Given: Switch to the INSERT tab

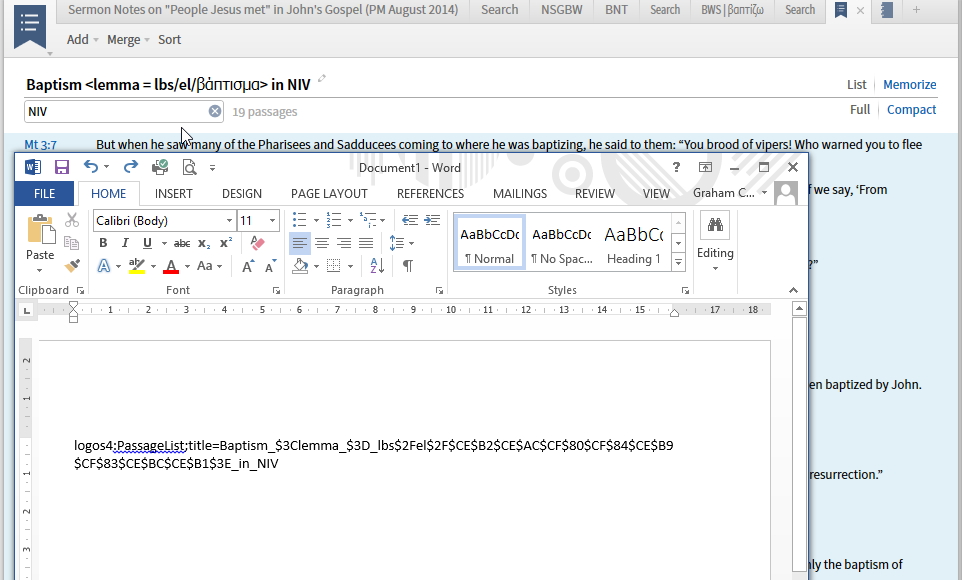Looking at the screenshot, I should (174, 193).
